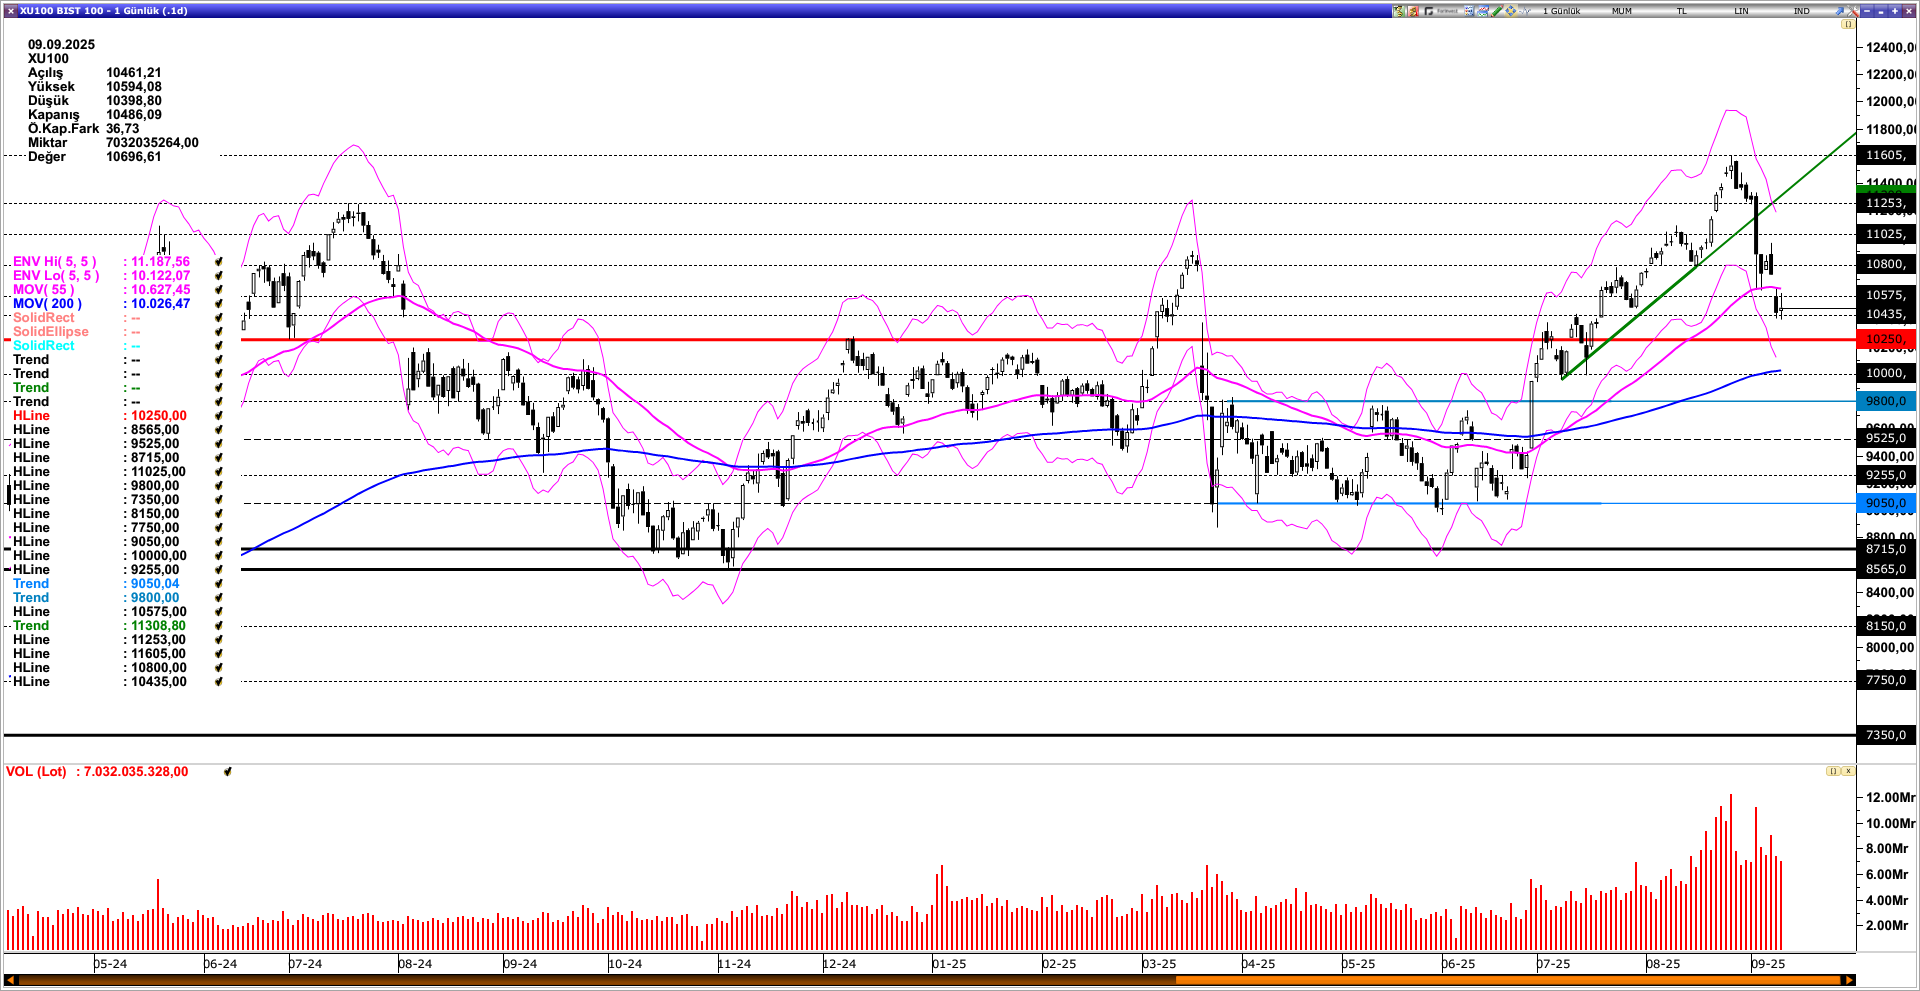Click the red figure icon in the chart toolbar
1920x991 pixels.
point(1413,11)
